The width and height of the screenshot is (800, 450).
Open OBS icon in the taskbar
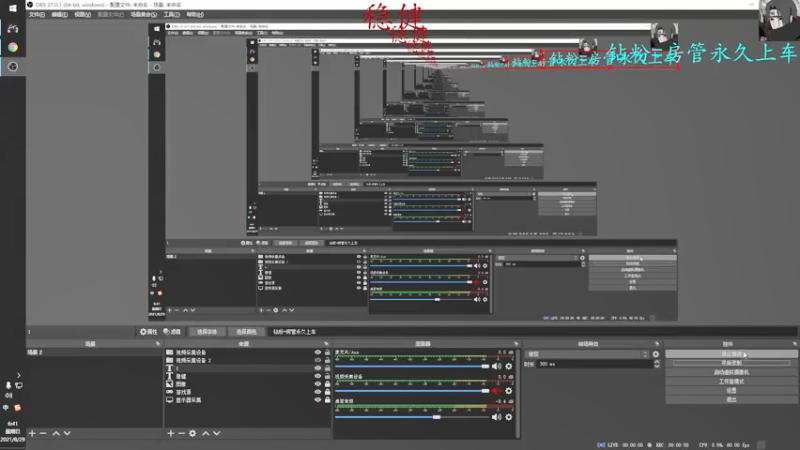13,66
